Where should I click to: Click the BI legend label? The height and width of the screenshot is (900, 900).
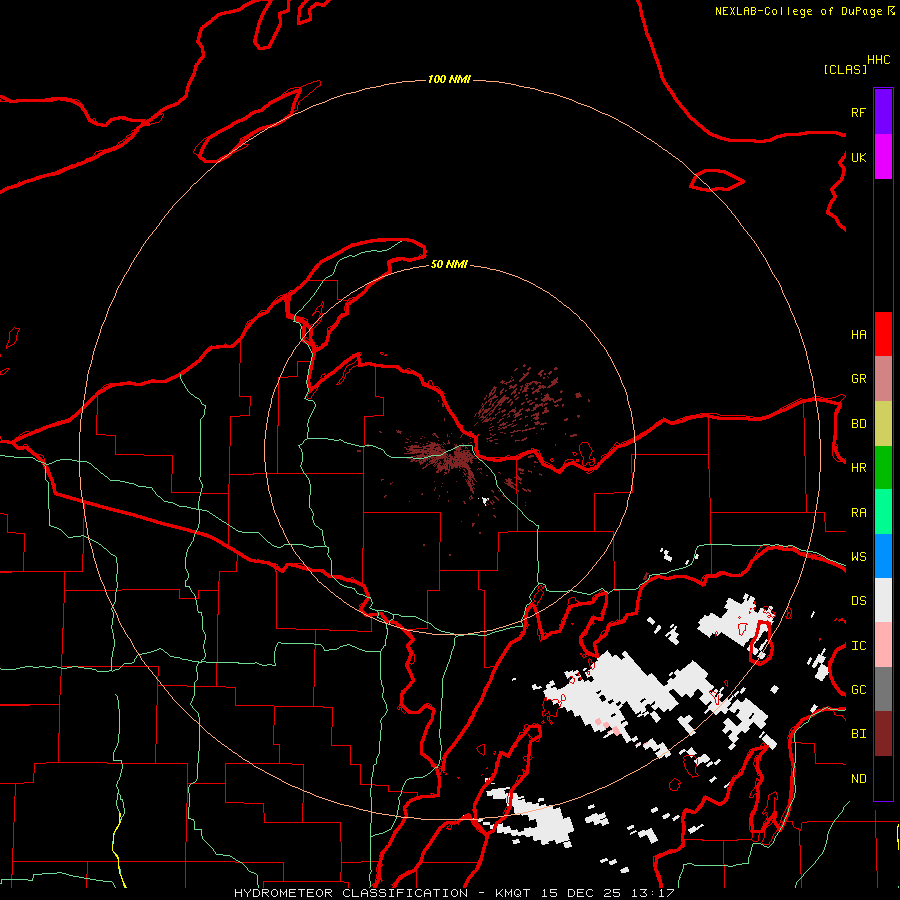pyautogui.click(x=858, y=734)
